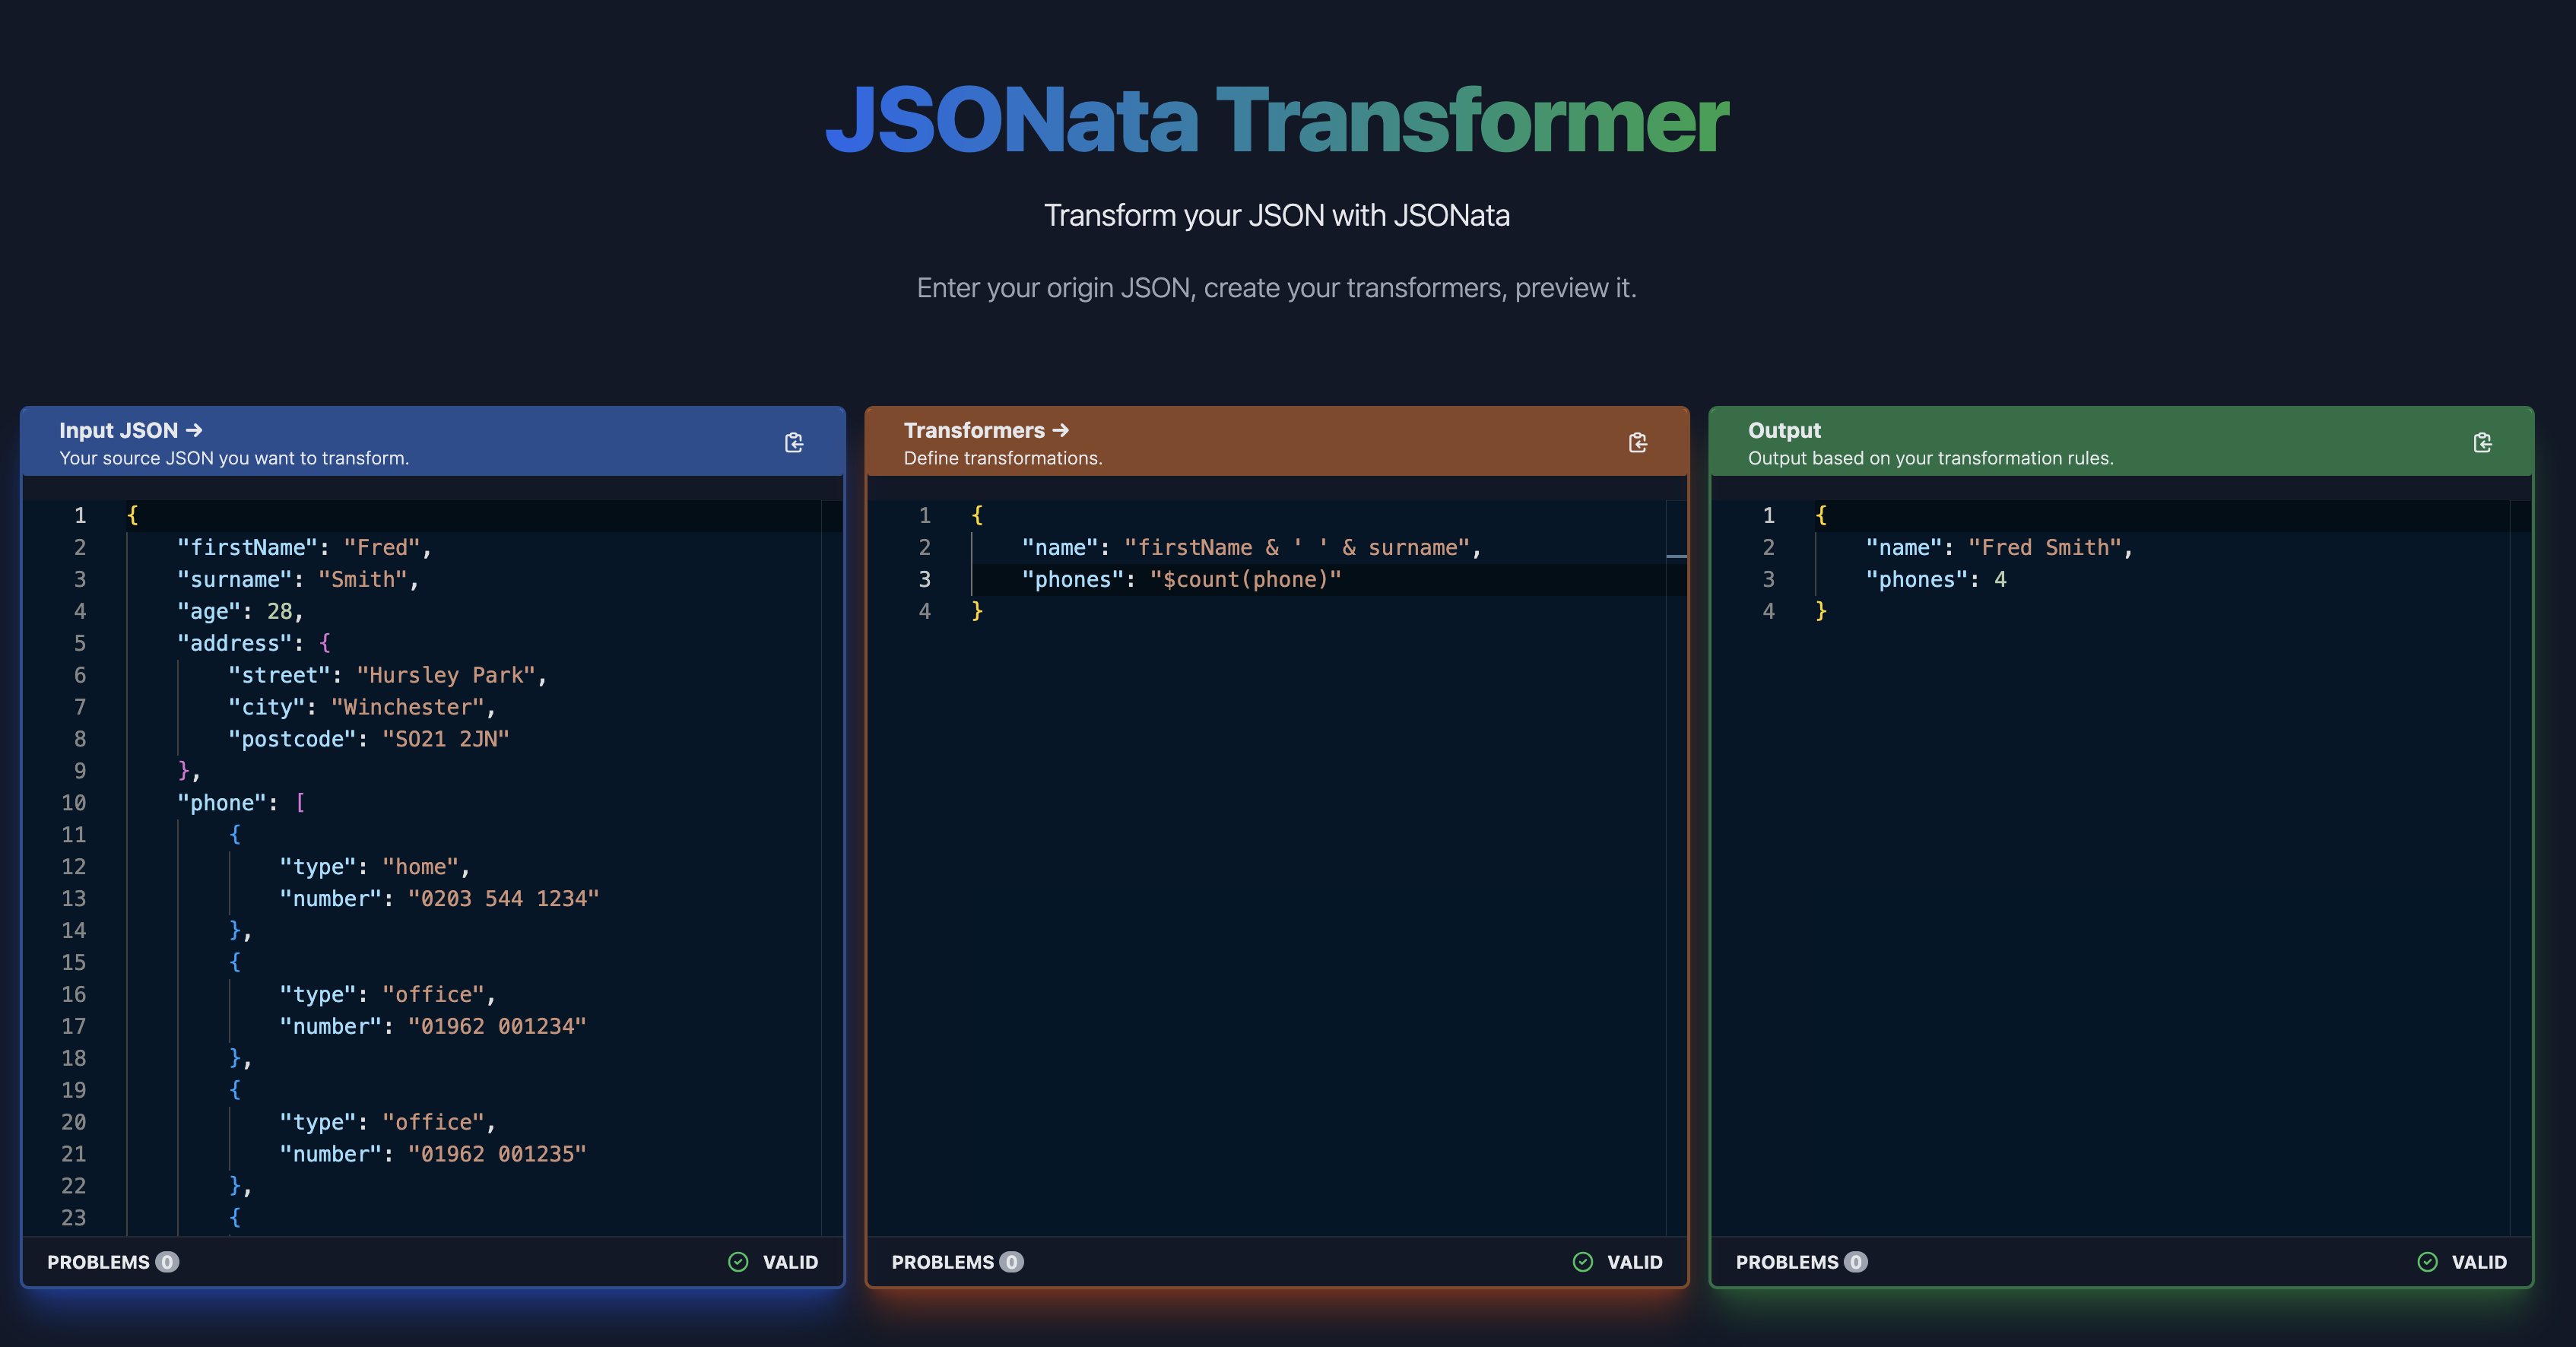Click the "firstName & ' ' & surname" expression
Image resolution: width=2576 pixels, height=1347 pixels.
pyautogui.click(x=1296, y=548)
